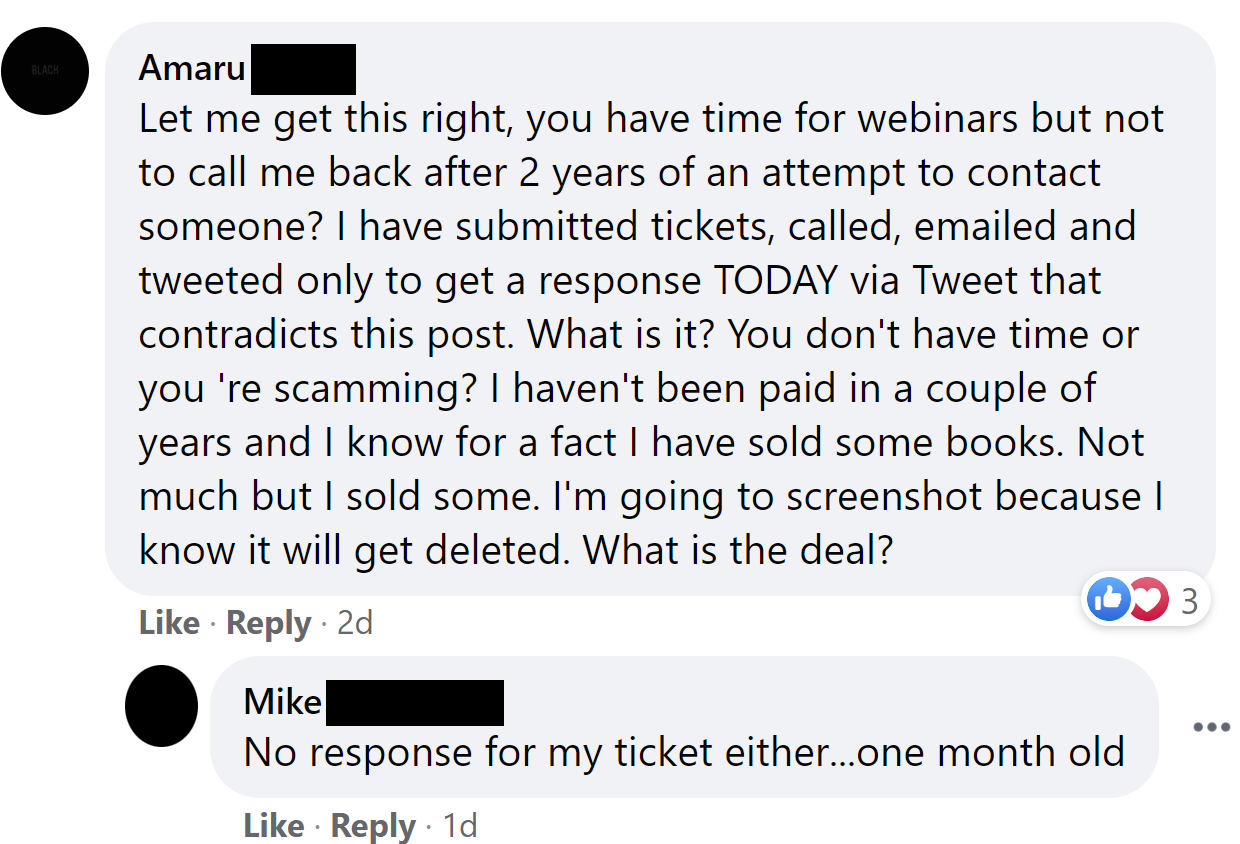The width and height of the screenshot is (1240, 844).
Task: Click the 1d timestamp on Mike's reply
Action: tap(460, 826)
